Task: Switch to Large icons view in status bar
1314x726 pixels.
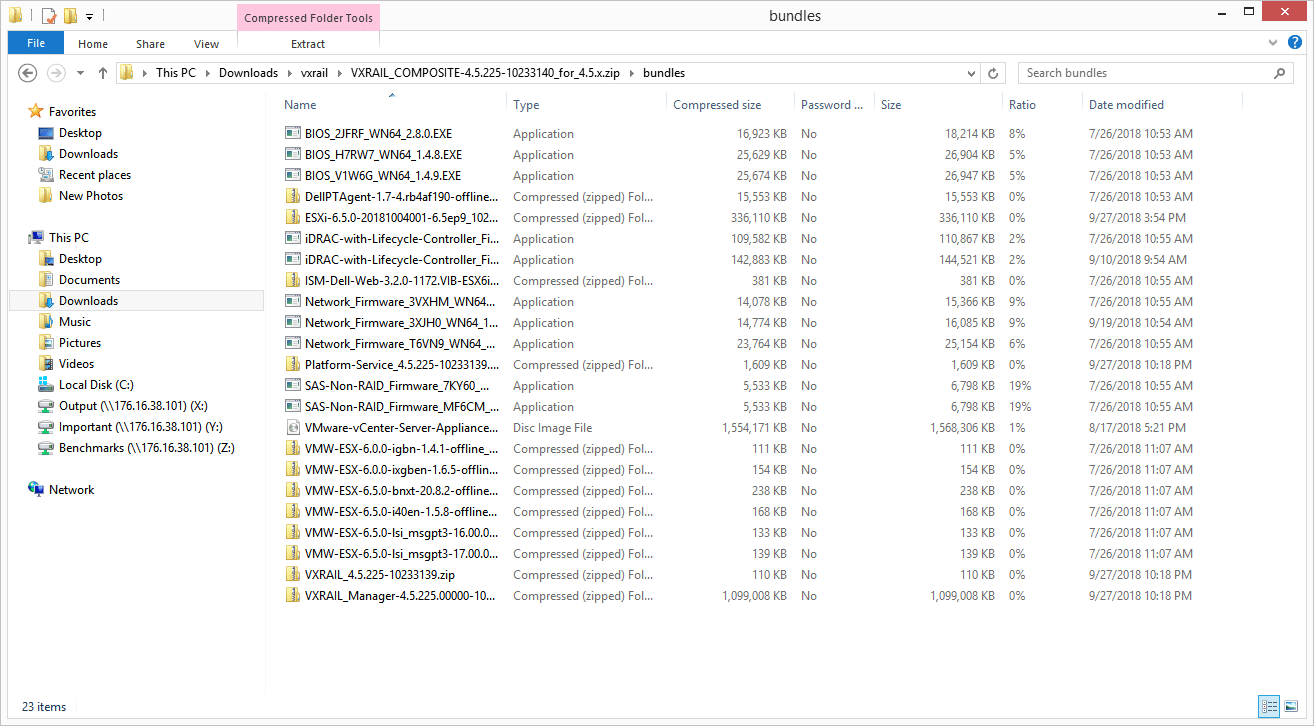Action: click(x=1291, y=706)
